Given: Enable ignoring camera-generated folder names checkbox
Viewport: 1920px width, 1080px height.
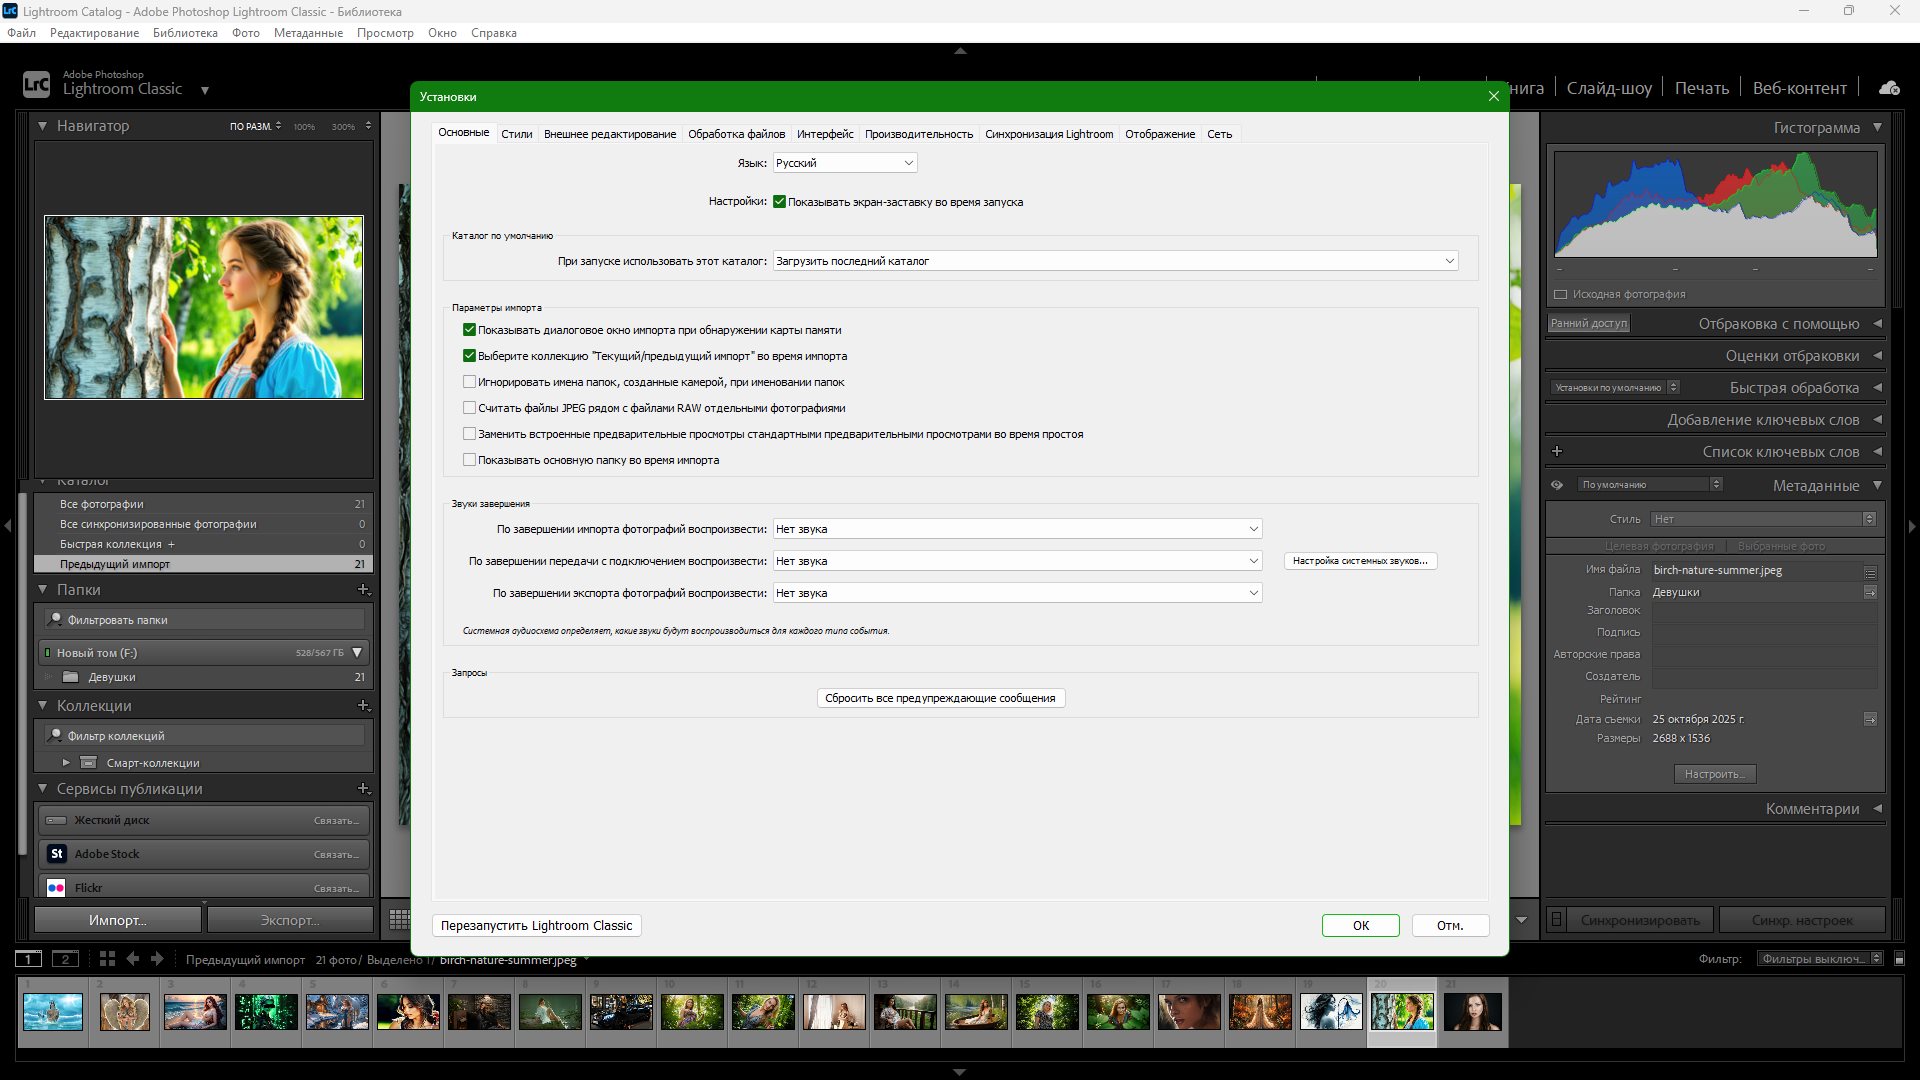Looking at the screenshot, I should (469, 382).
